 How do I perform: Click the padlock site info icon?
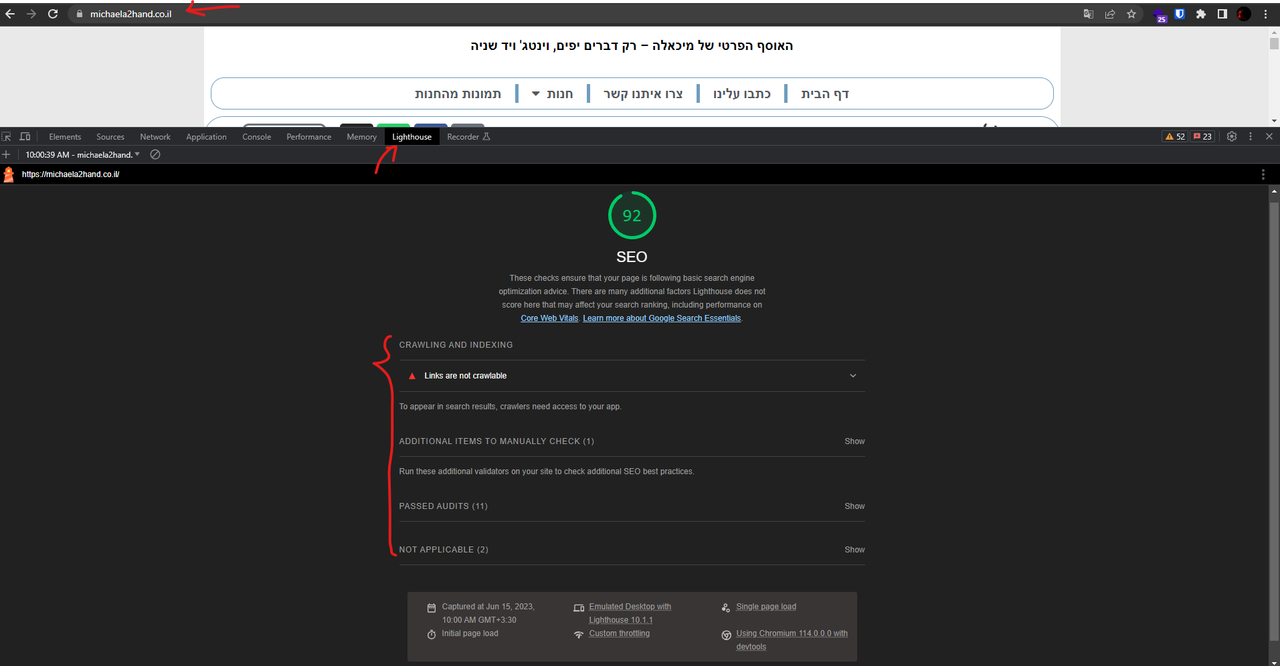click(79, 14)
